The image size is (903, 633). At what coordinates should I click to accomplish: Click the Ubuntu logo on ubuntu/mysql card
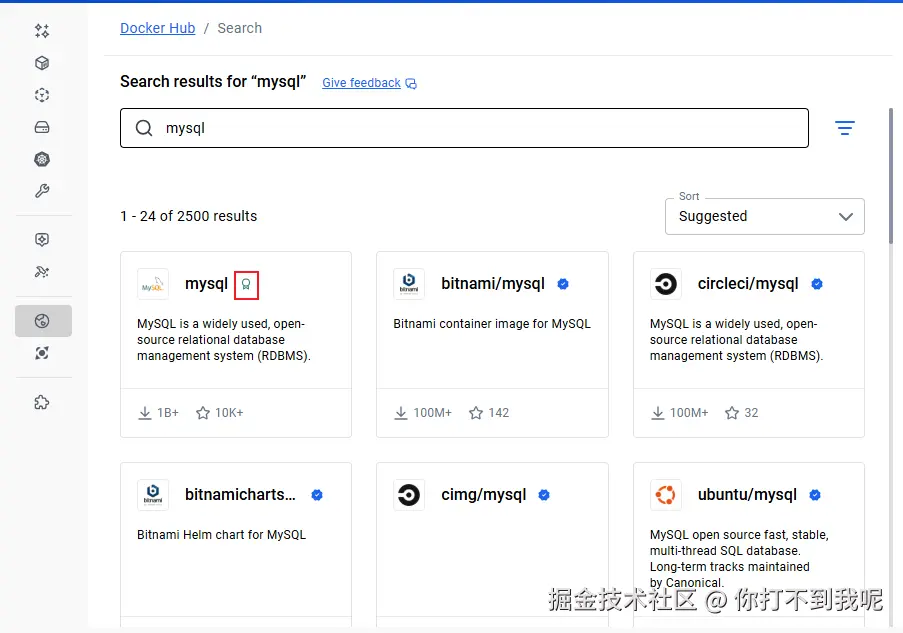[x=666, y=495]
